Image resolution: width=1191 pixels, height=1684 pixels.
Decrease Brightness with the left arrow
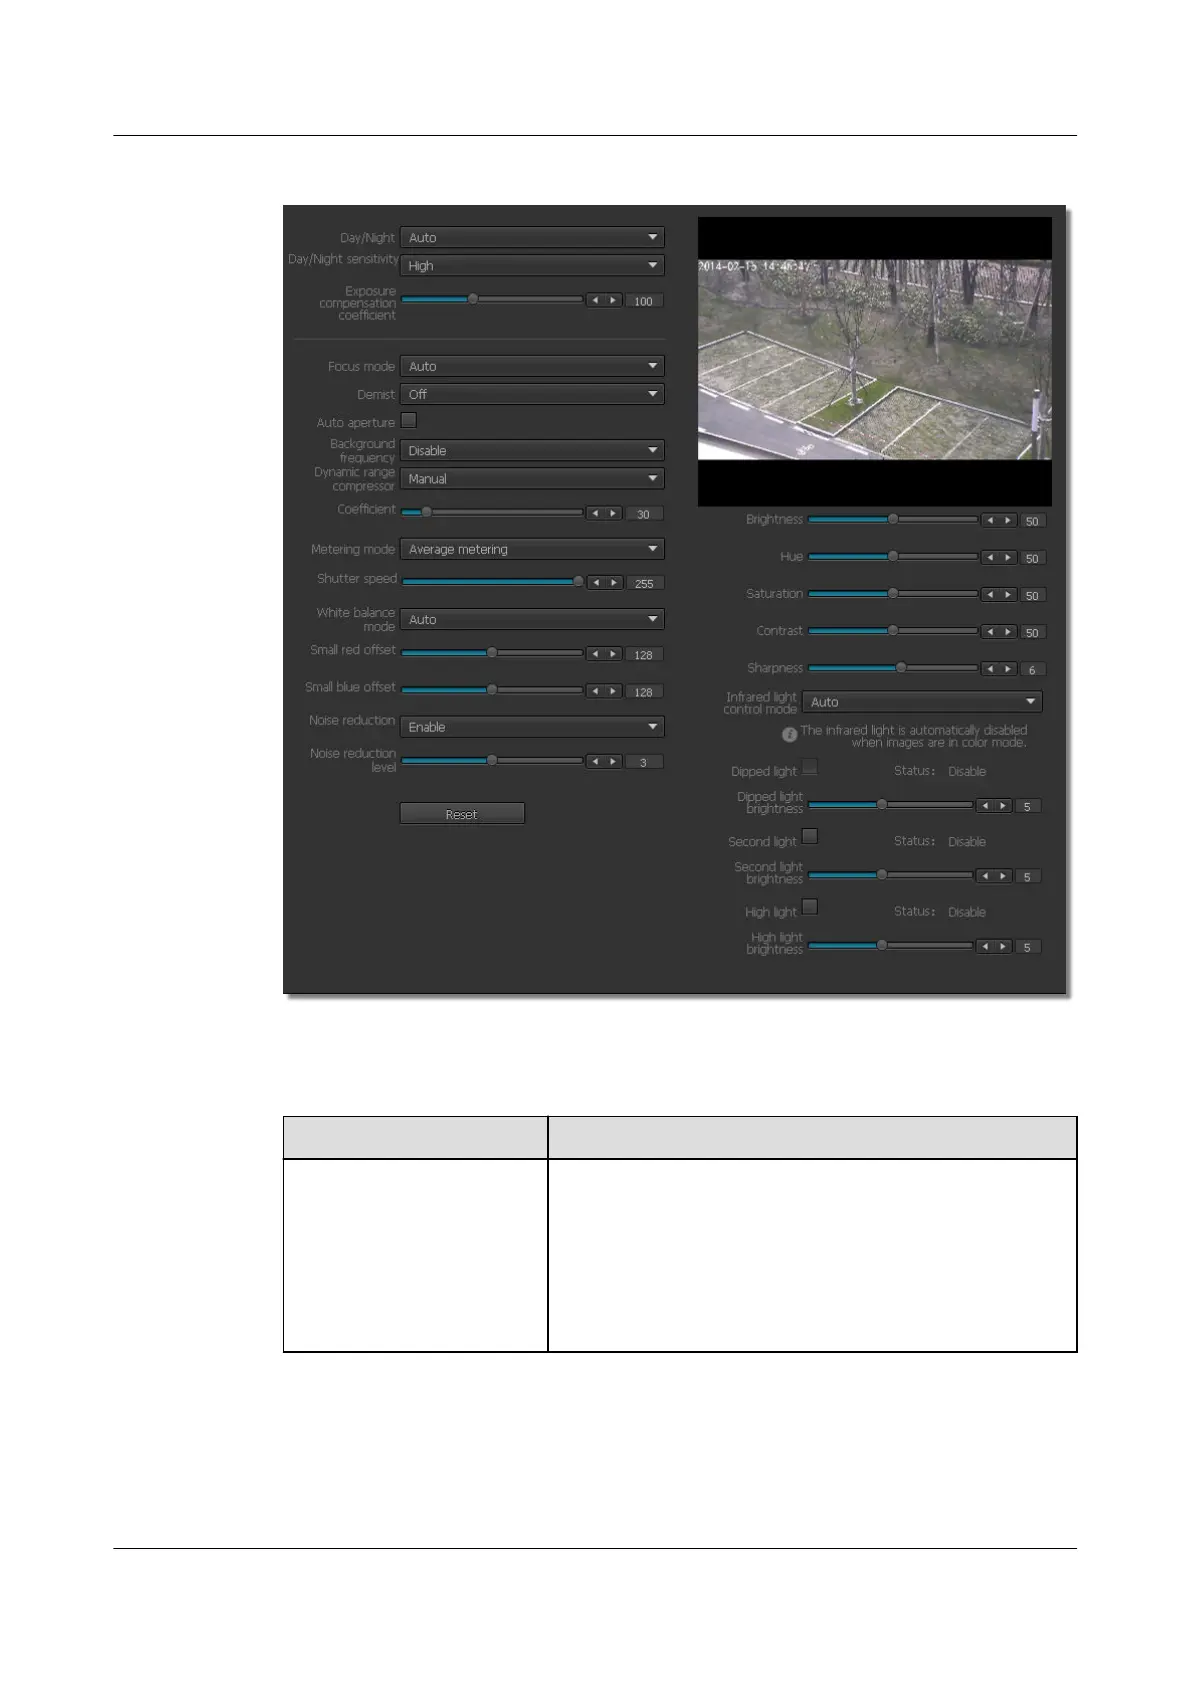[990, 520]
